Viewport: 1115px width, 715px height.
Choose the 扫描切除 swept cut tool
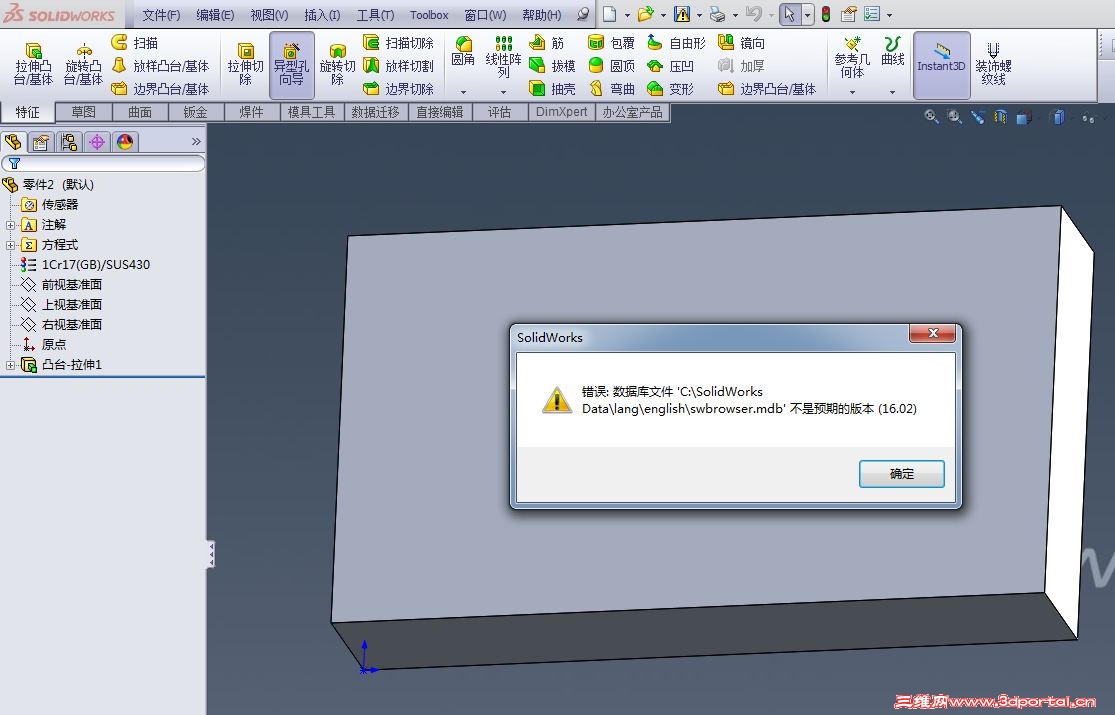(x=398, y=43)
